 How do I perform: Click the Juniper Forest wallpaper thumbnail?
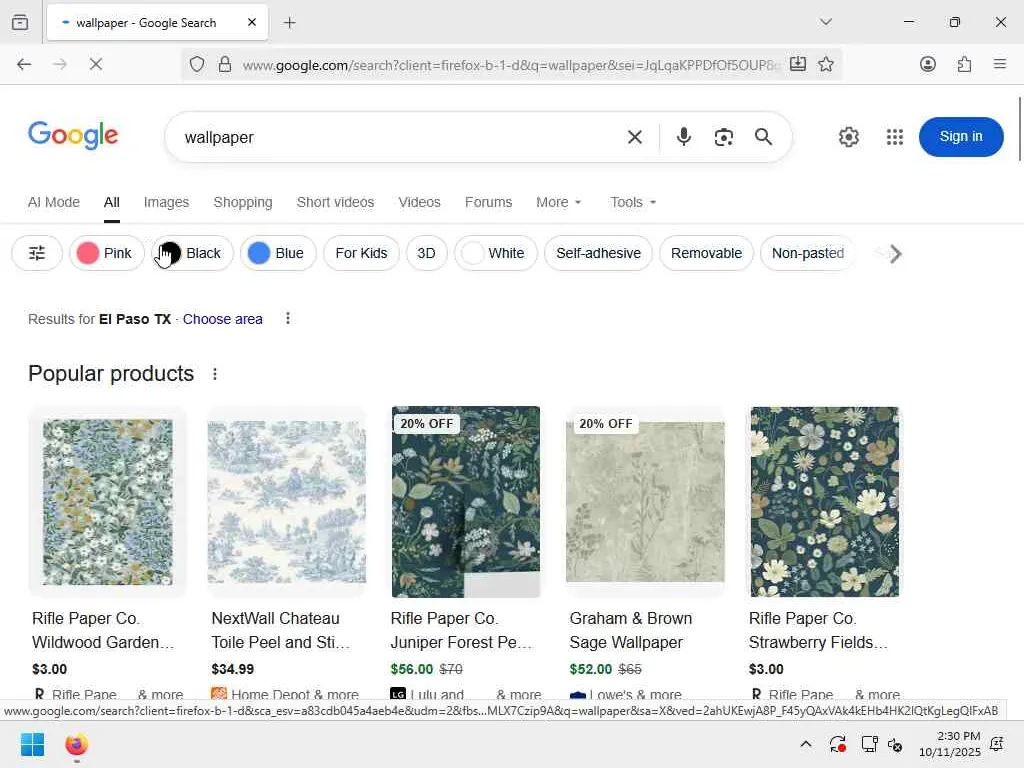(466, 502)
